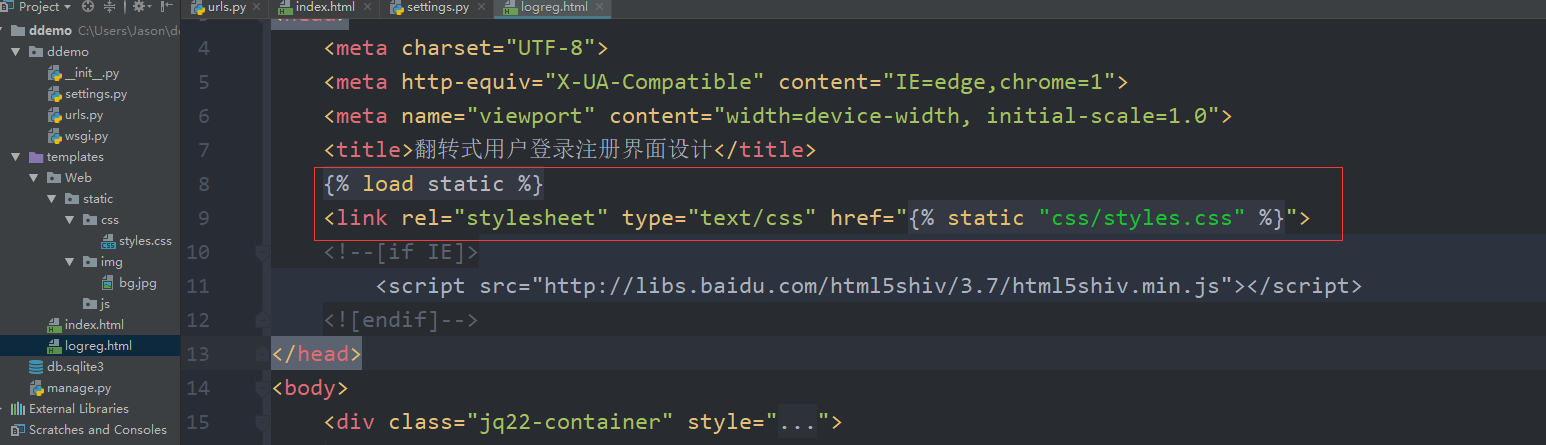Open the project panel settings gear
The width and height of the screenshot is (1546, 445).
point(140,6)
